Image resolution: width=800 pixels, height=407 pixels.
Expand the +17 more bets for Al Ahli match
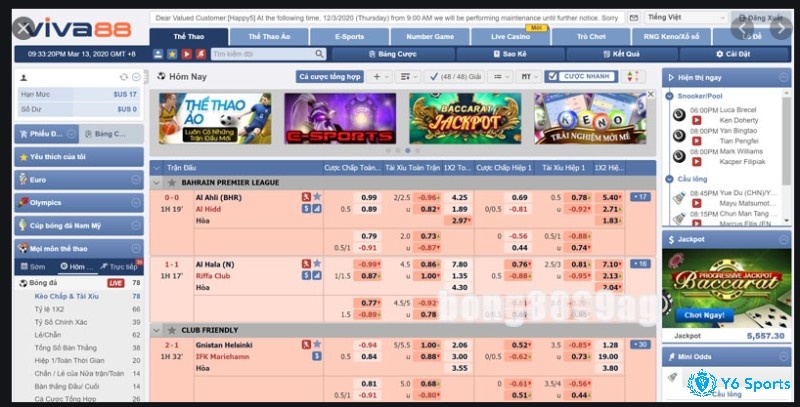640,197
